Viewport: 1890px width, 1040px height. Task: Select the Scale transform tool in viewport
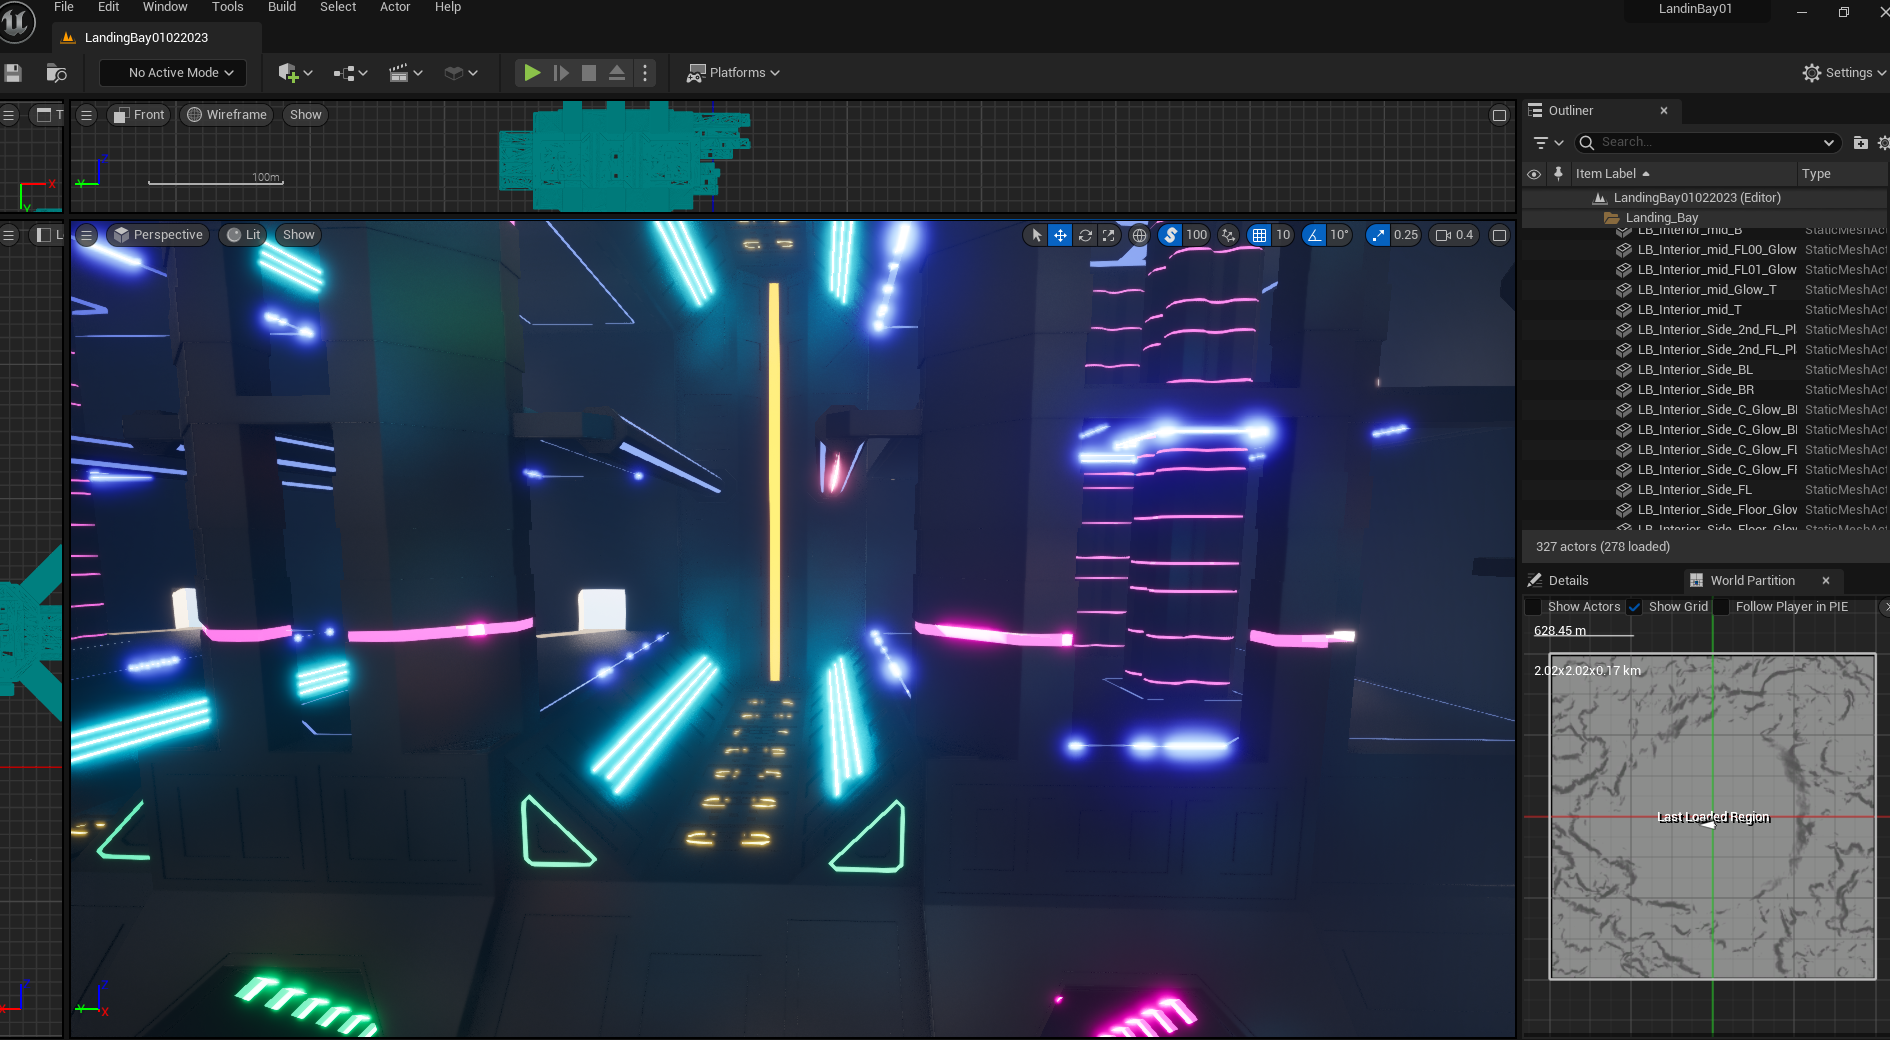click(1109, 235)
